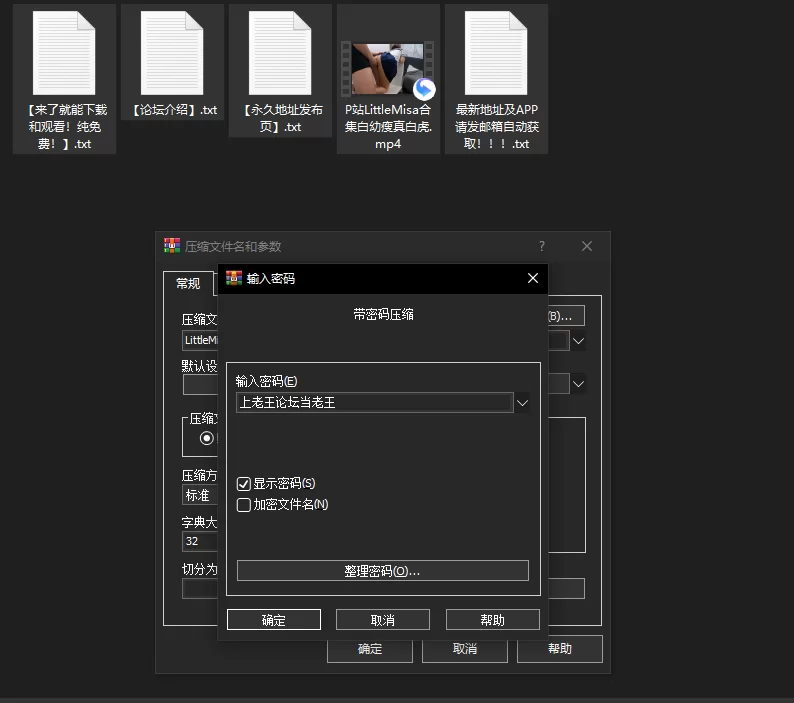The image size is (794, 703).
Task: Open the default profile dropdown arrow
Action: coord(578,384)
